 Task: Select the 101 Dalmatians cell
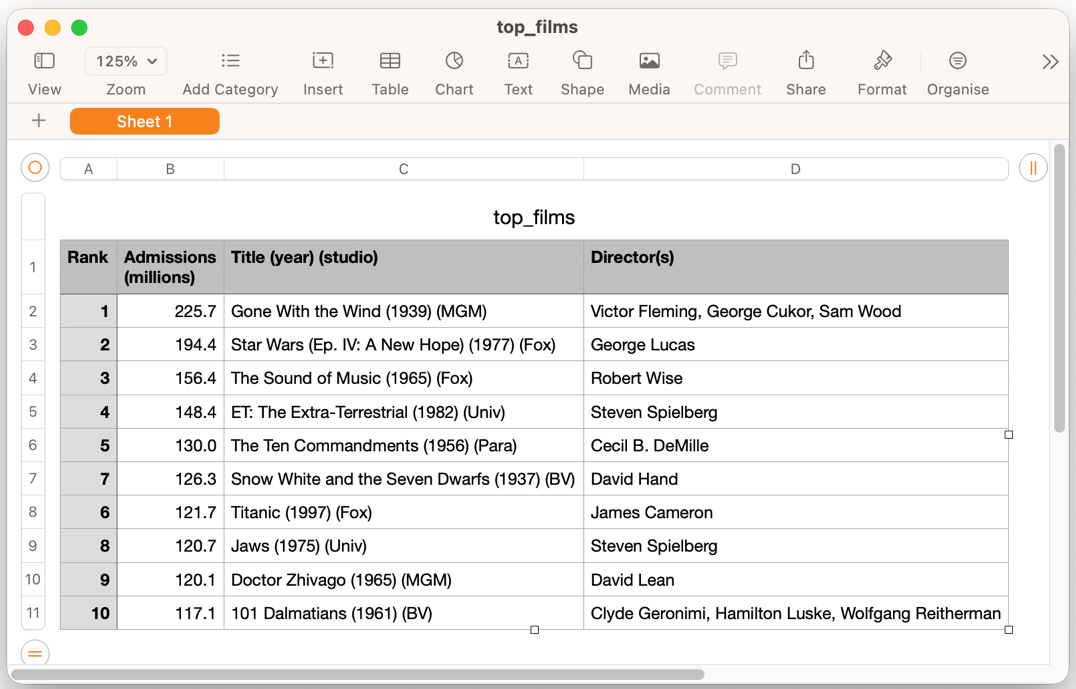pyautogui.click(x=404, y=613)
